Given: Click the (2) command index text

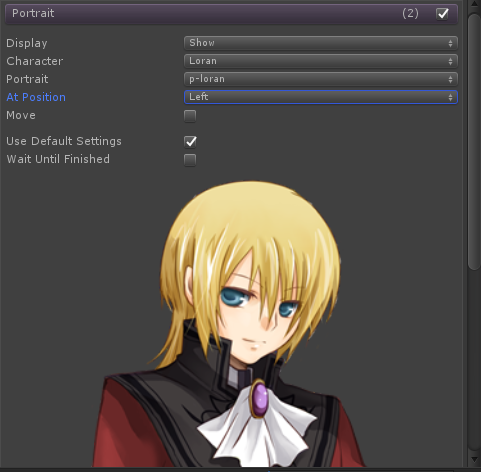Looking at the screenshot, I should (410, 13).
